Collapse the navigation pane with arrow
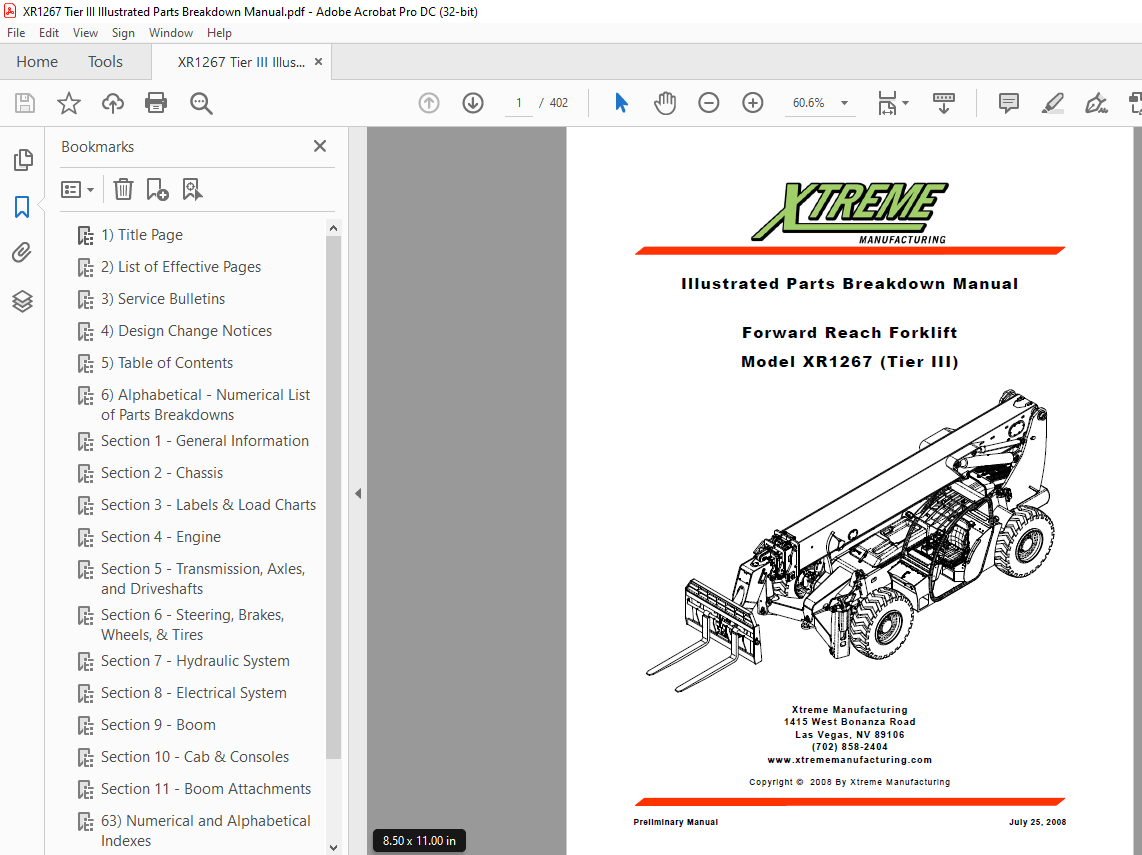The width and height of the screenshot is (1142, 855). coord(358,493)
